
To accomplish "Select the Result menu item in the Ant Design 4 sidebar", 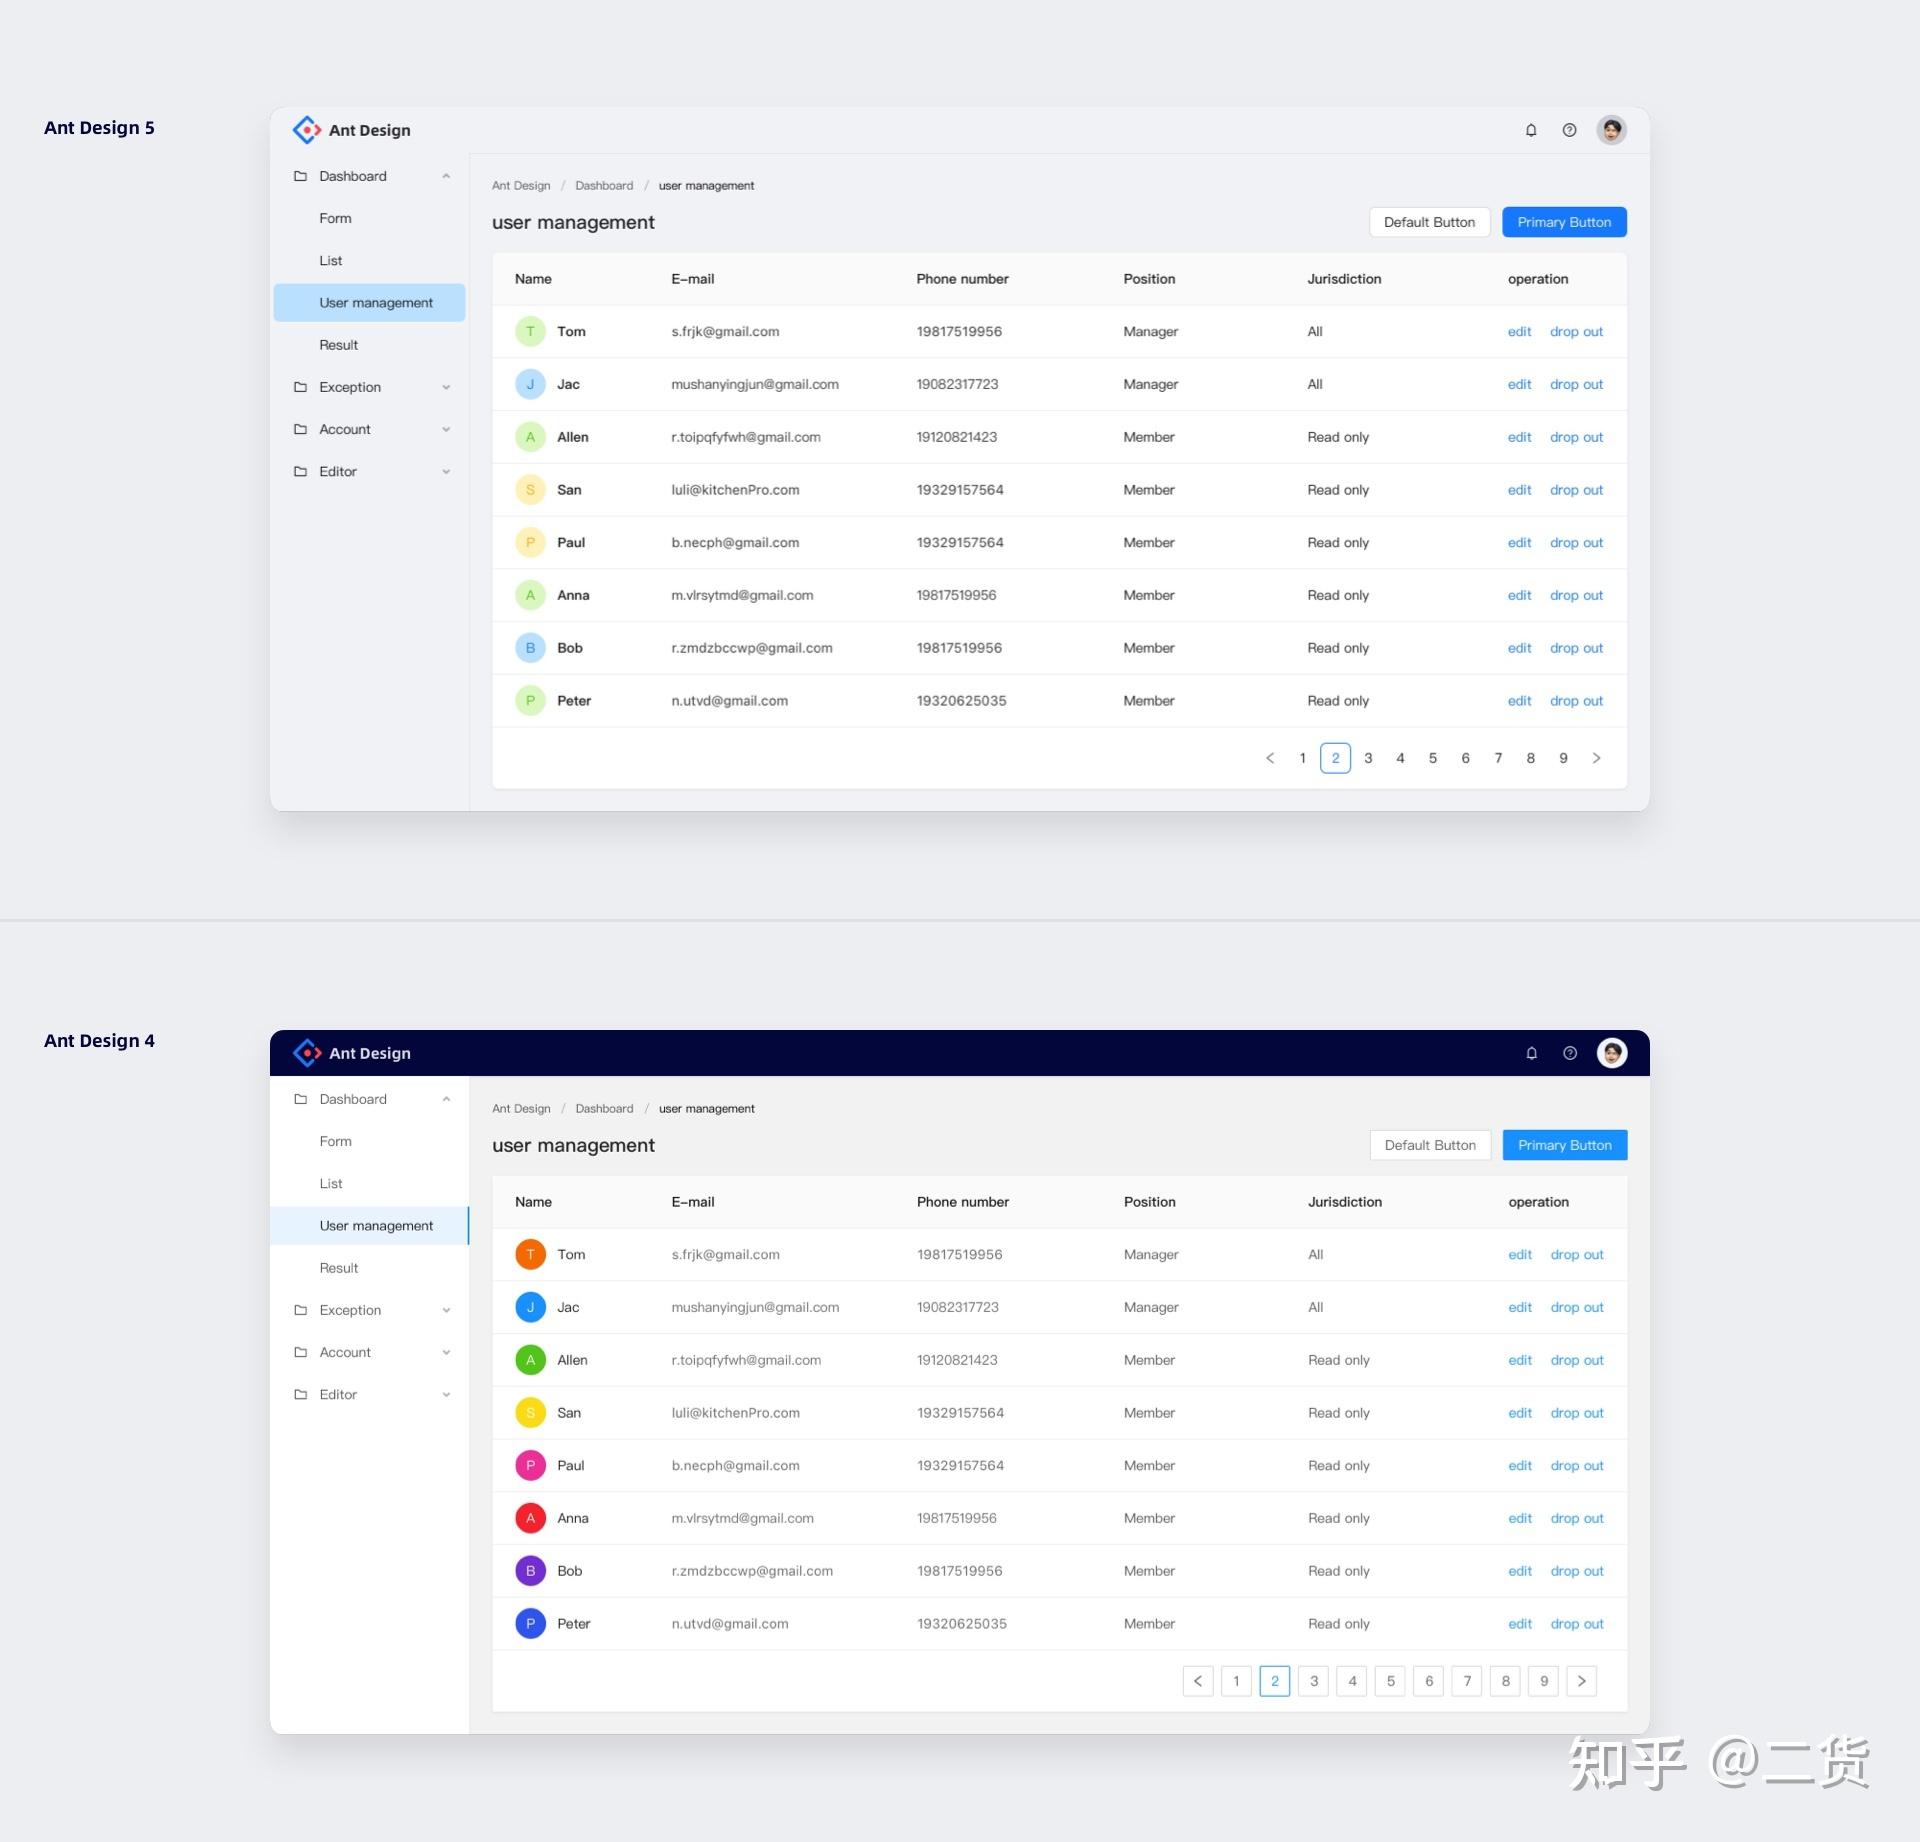I will pos(338,1268).
